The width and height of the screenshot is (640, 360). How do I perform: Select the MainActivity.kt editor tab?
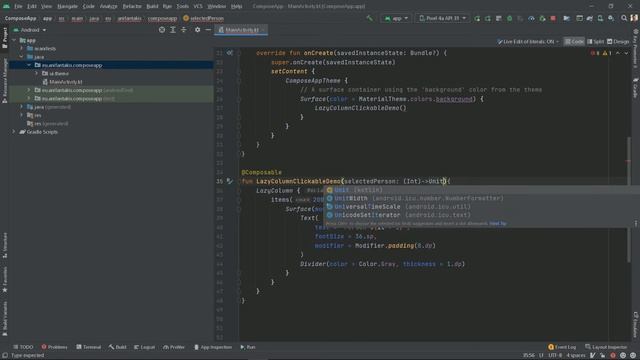pos(241,30)
